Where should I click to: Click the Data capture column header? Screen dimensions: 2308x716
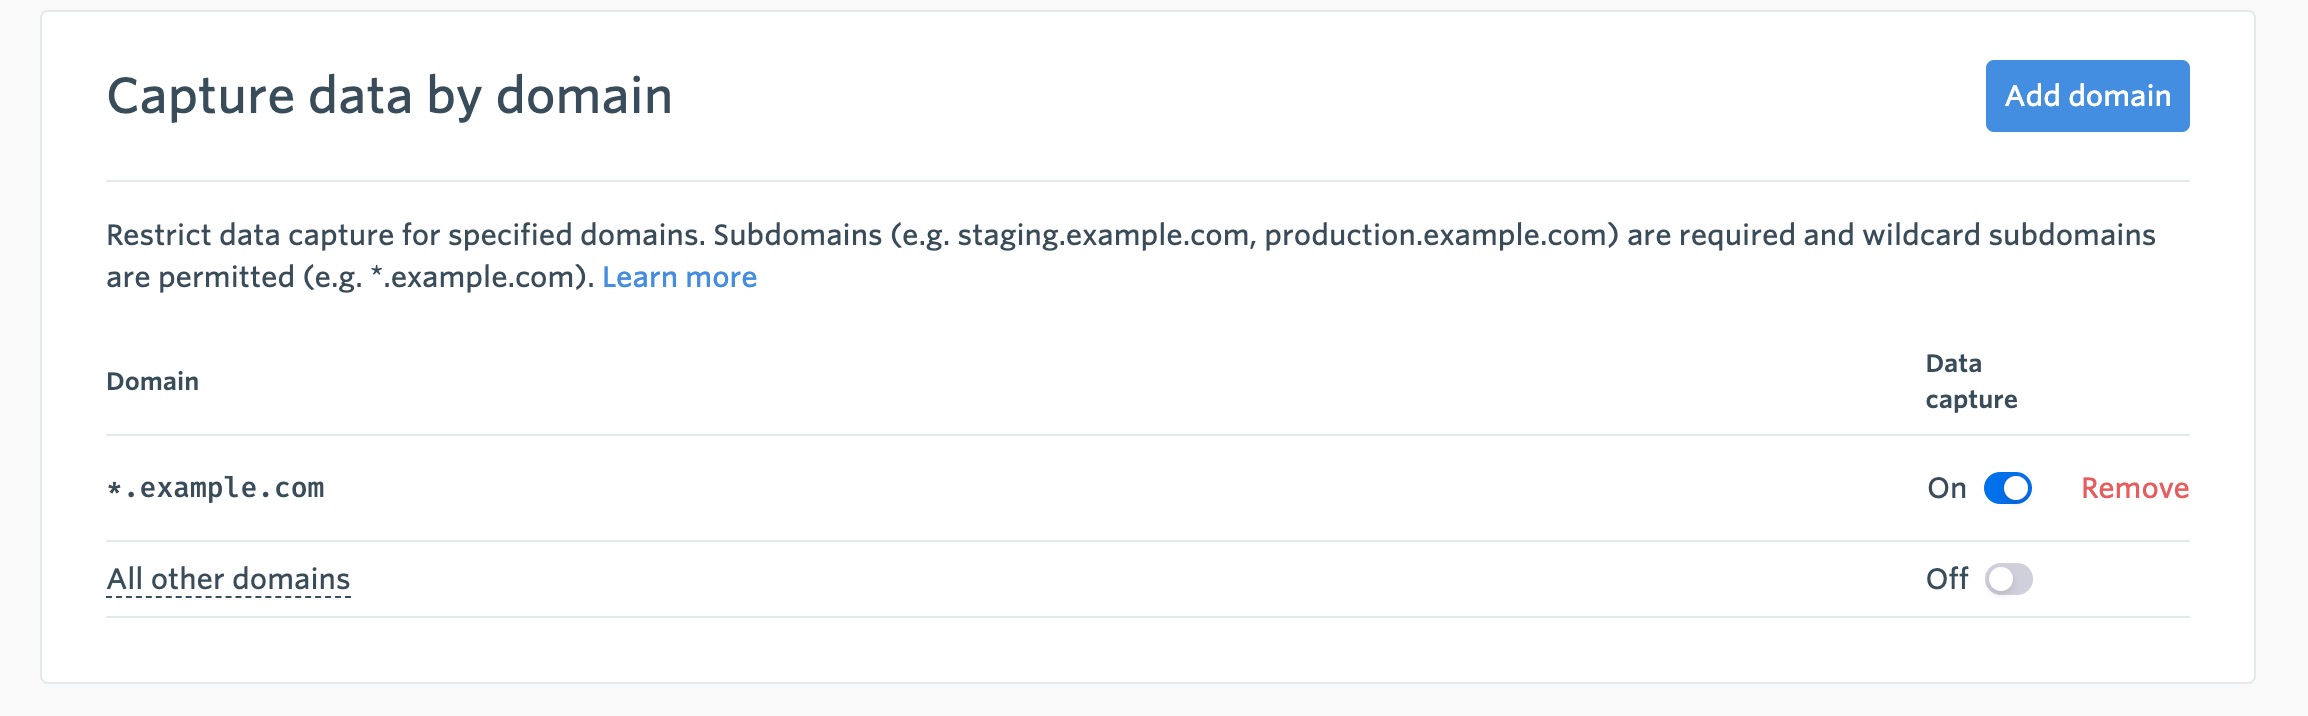[1970, 381]
